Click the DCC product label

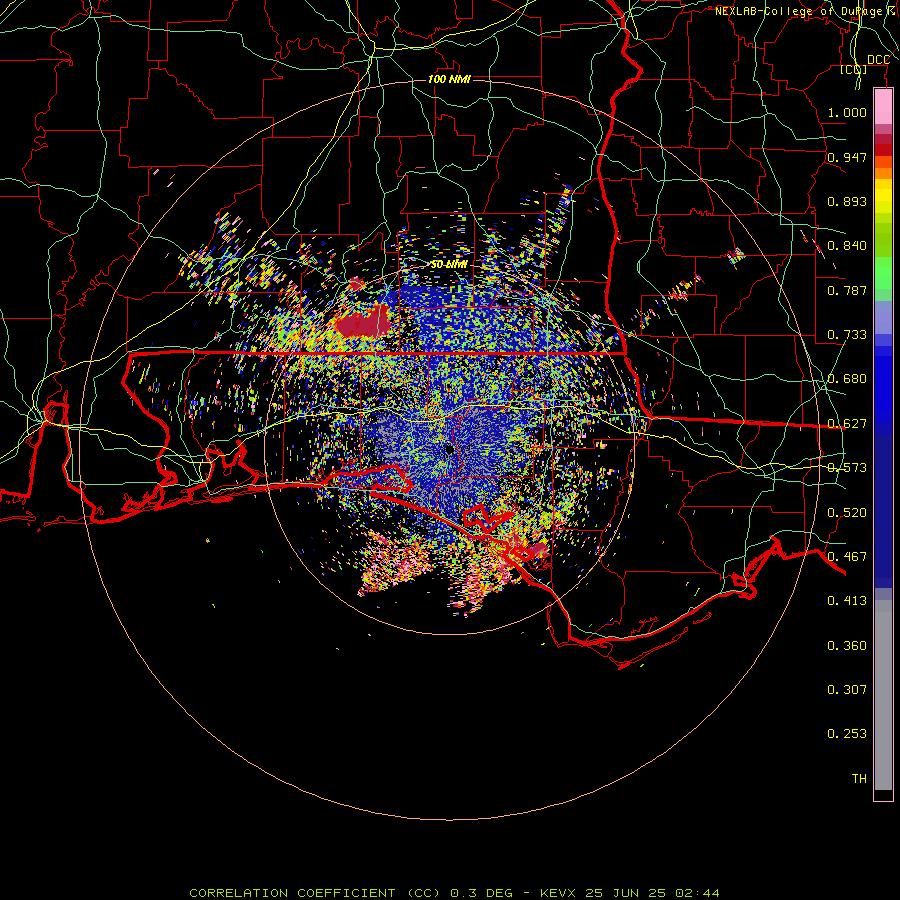click(878, 60)
